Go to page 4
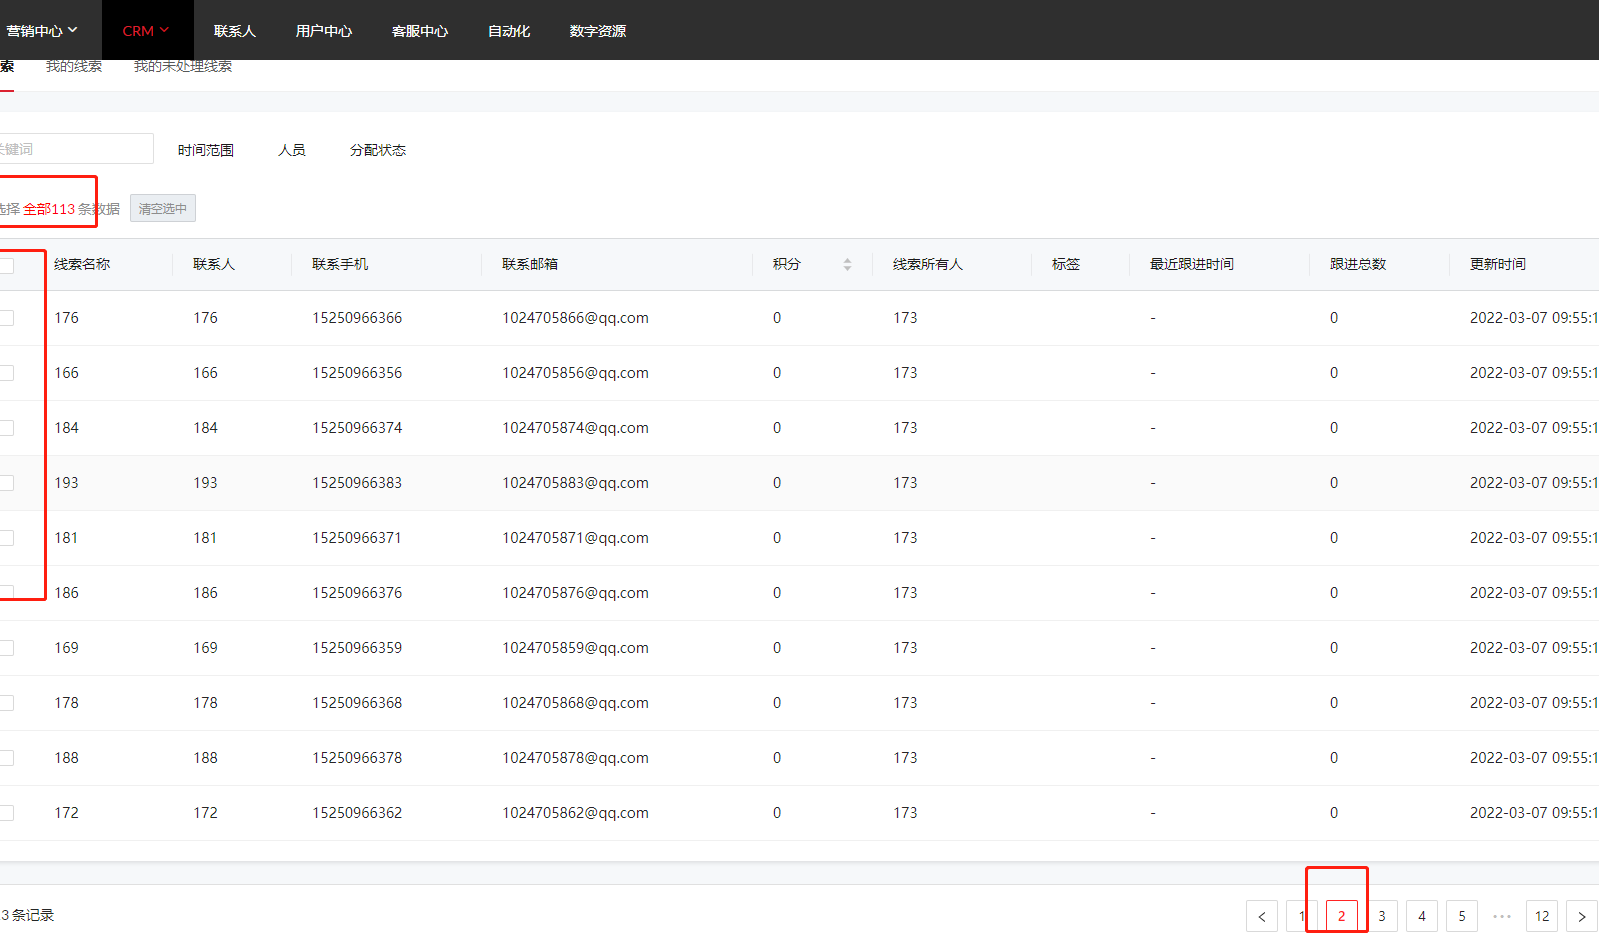Viewport: 1599px width, 948px height. coord(1422,916)
